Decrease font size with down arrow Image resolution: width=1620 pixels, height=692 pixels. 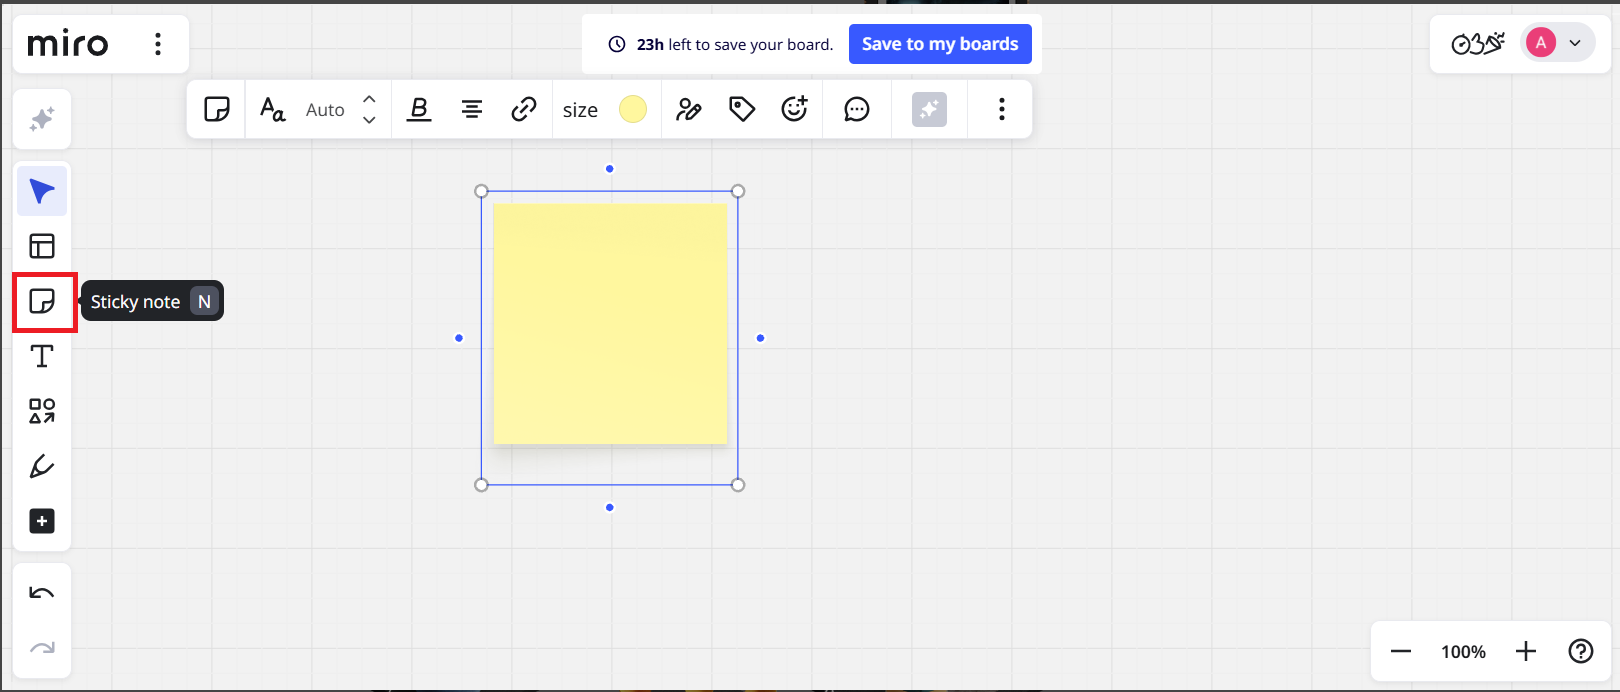click(369, 120)
